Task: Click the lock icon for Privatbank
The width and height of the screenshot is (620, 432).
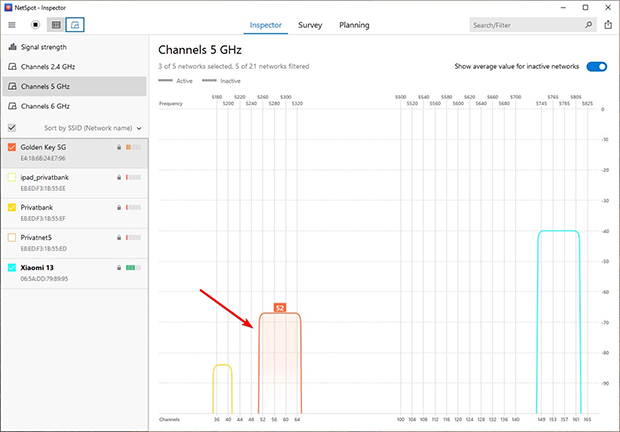Action: pyautogui.click(x=119, y=208)
